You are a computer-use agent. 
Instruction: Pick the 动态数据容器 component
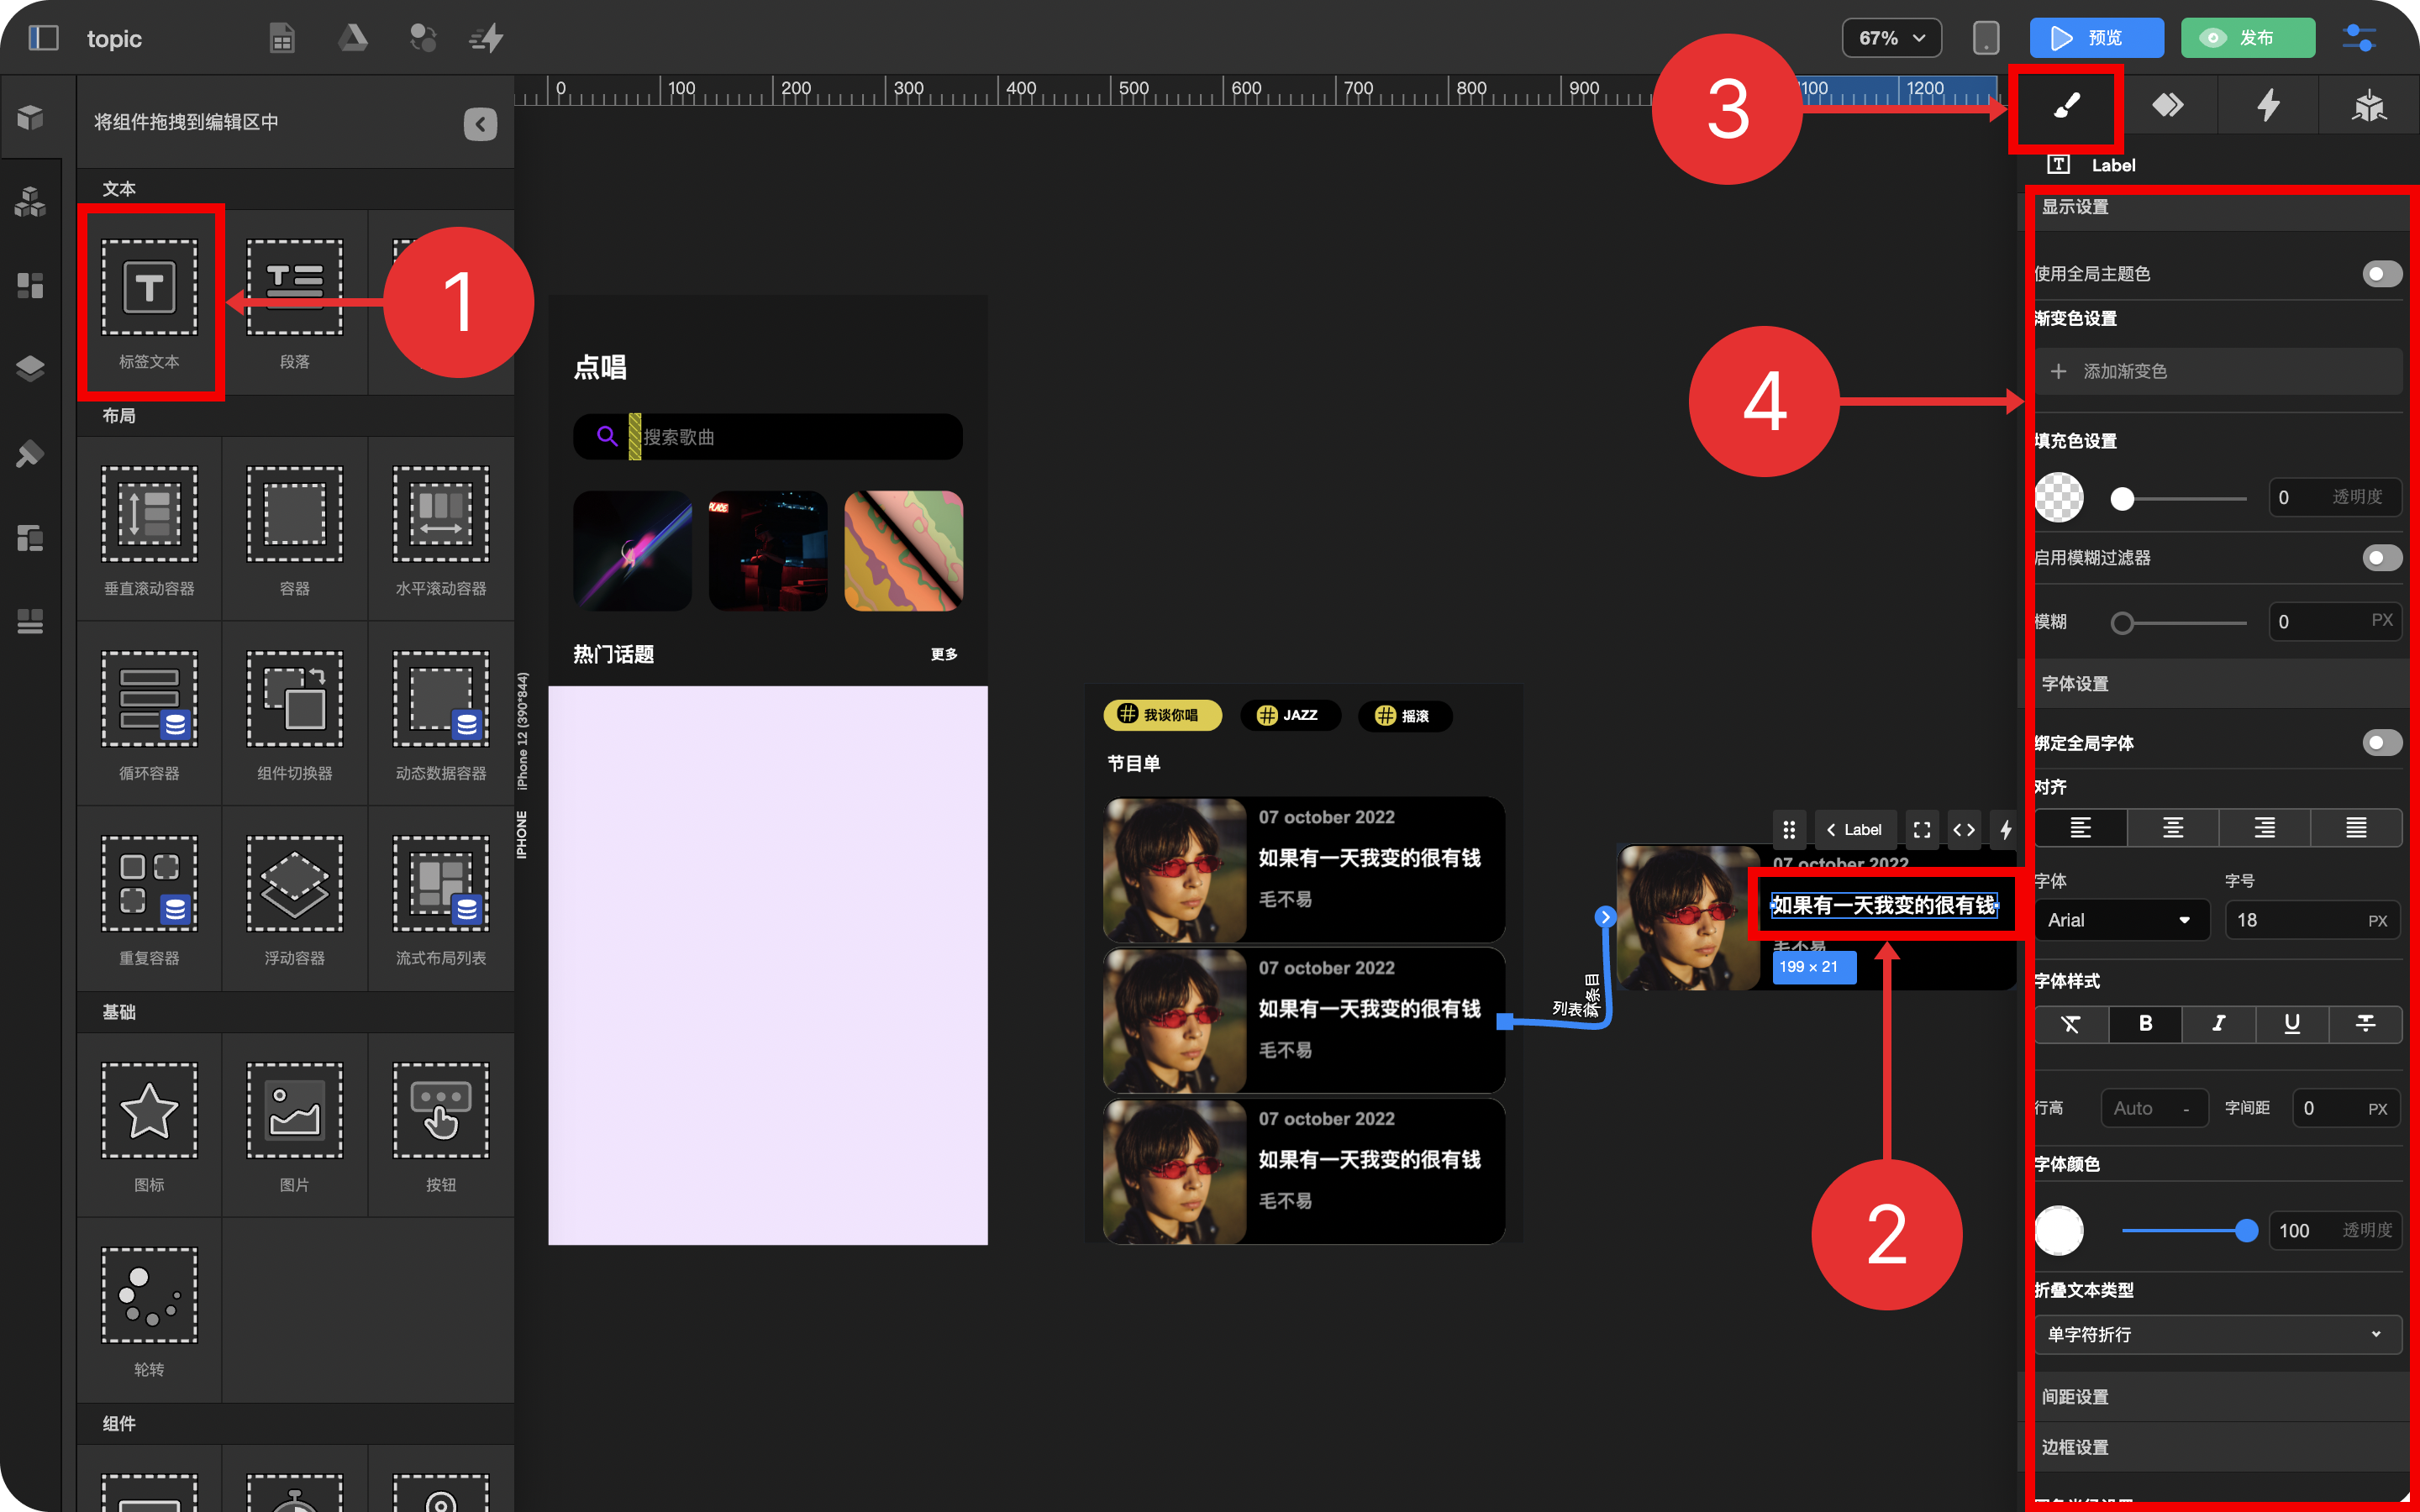(x=440, y=714)
